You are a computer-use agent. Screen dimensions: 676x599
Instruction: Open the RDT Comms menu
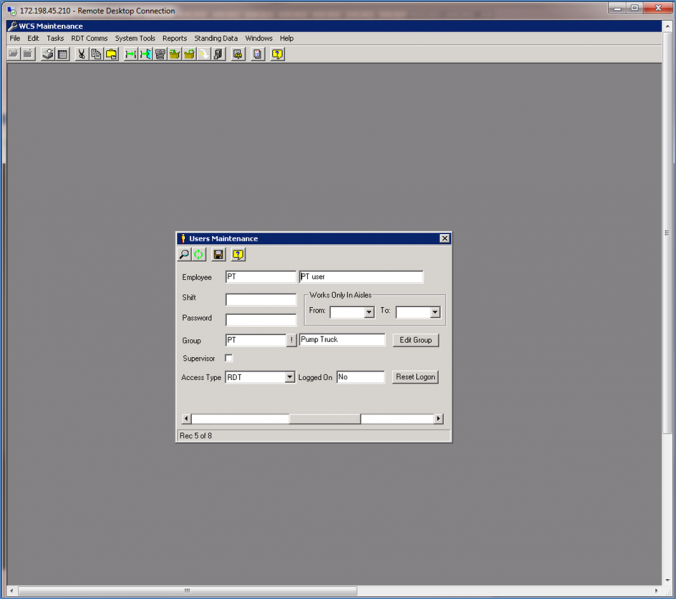89,38
